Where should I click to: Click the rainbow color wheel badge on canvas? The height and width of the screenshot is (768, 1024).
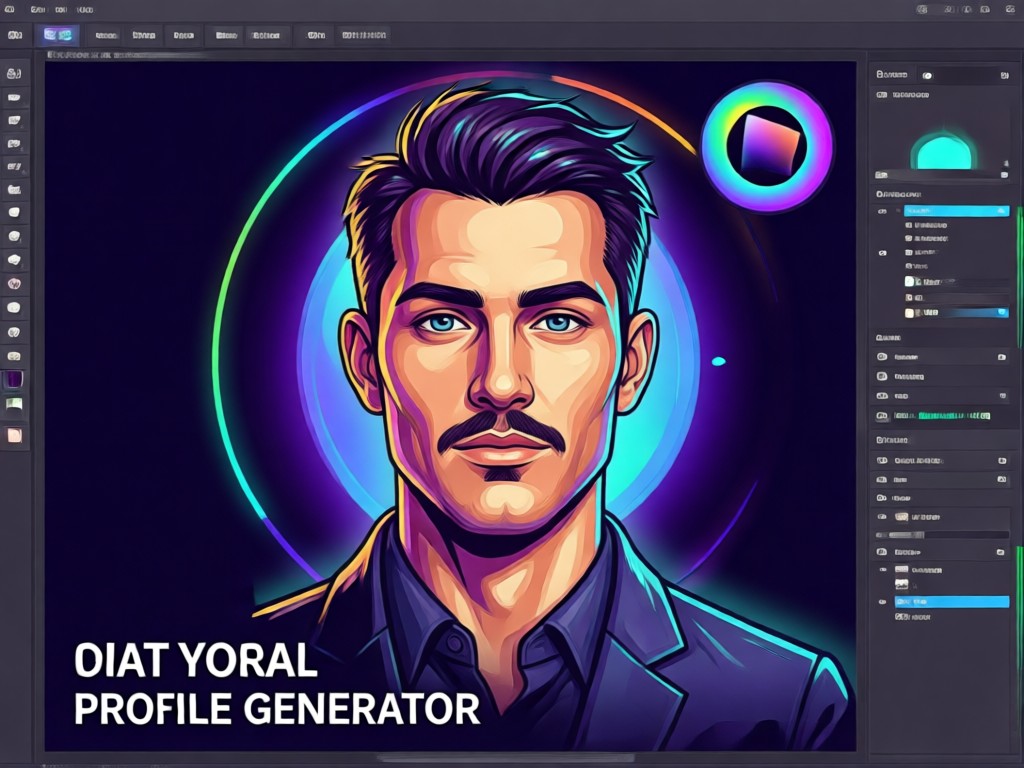[767, 146]
